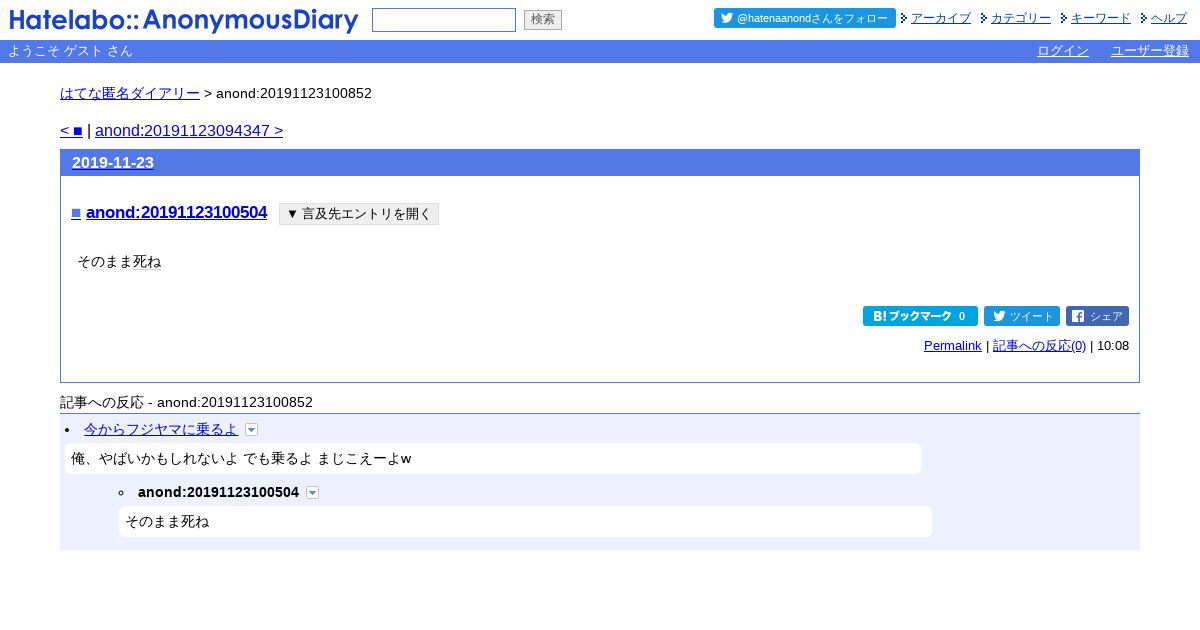Open the カテゴリー menu link

click(1021, 18)
